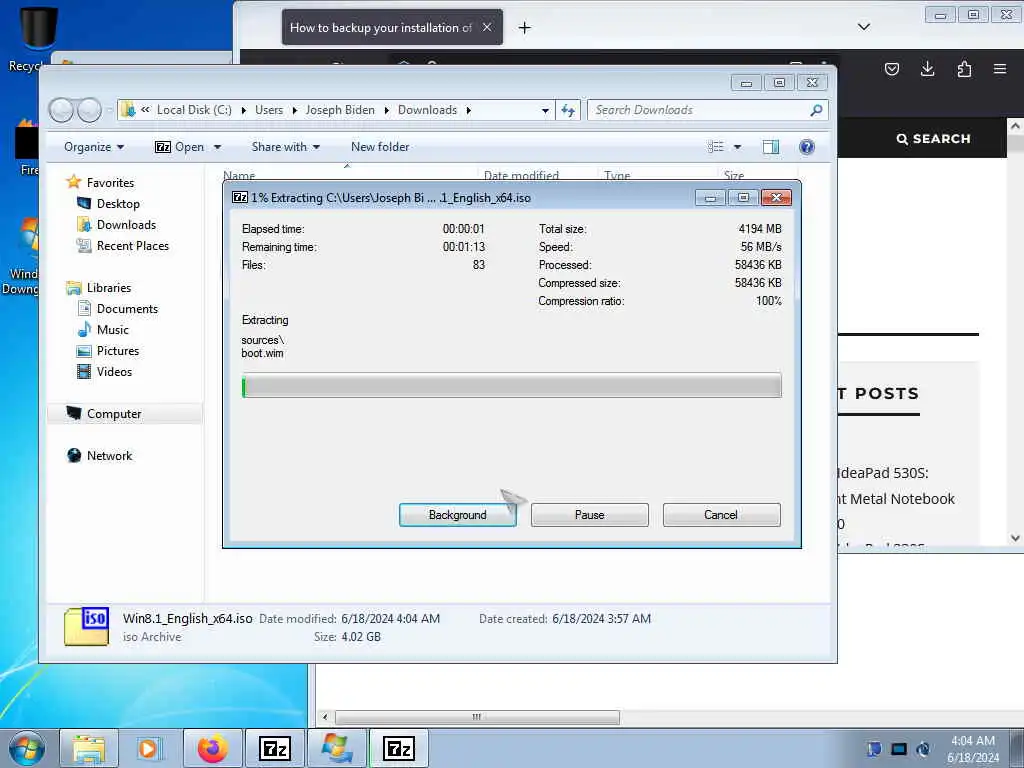The width and height of the screenshot is (1024, 768).
Task: Click New folder in Explorer toolbar
Action: [380, 147]
